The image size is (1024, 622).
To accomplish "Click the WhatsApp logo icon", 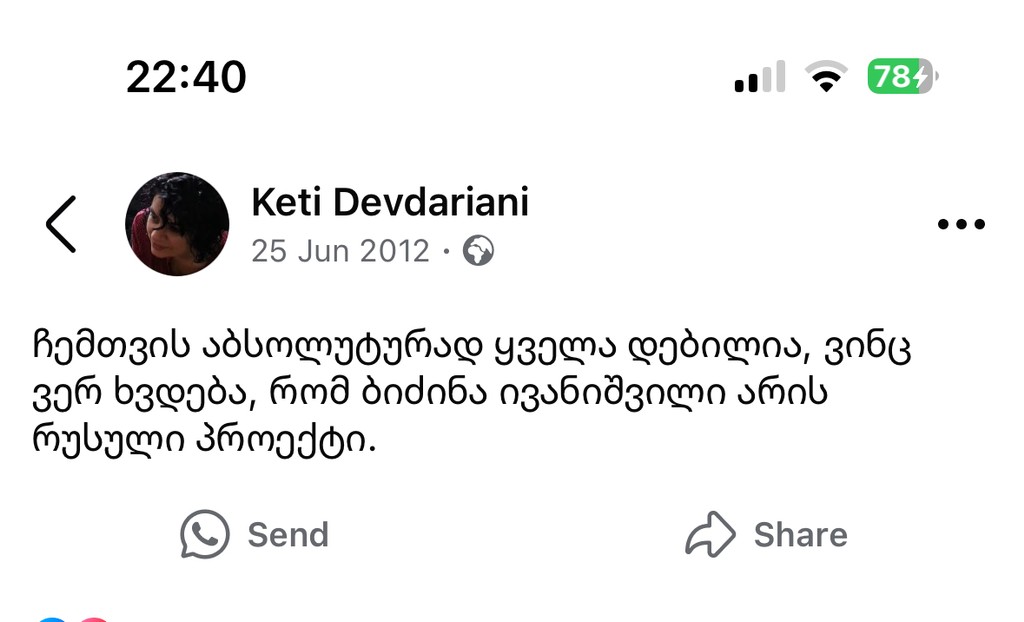I will tap(205, 534).
